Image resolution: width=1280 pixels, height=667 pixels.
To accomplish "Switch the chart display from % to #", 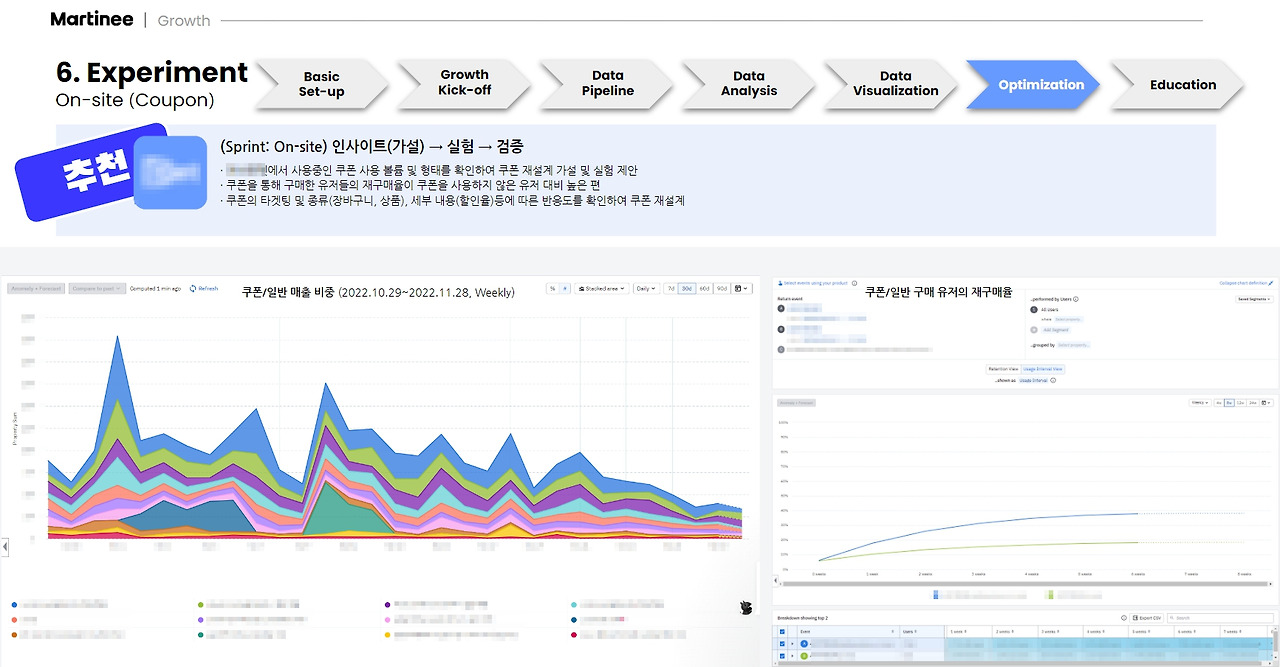I will [x=565, y=288].
